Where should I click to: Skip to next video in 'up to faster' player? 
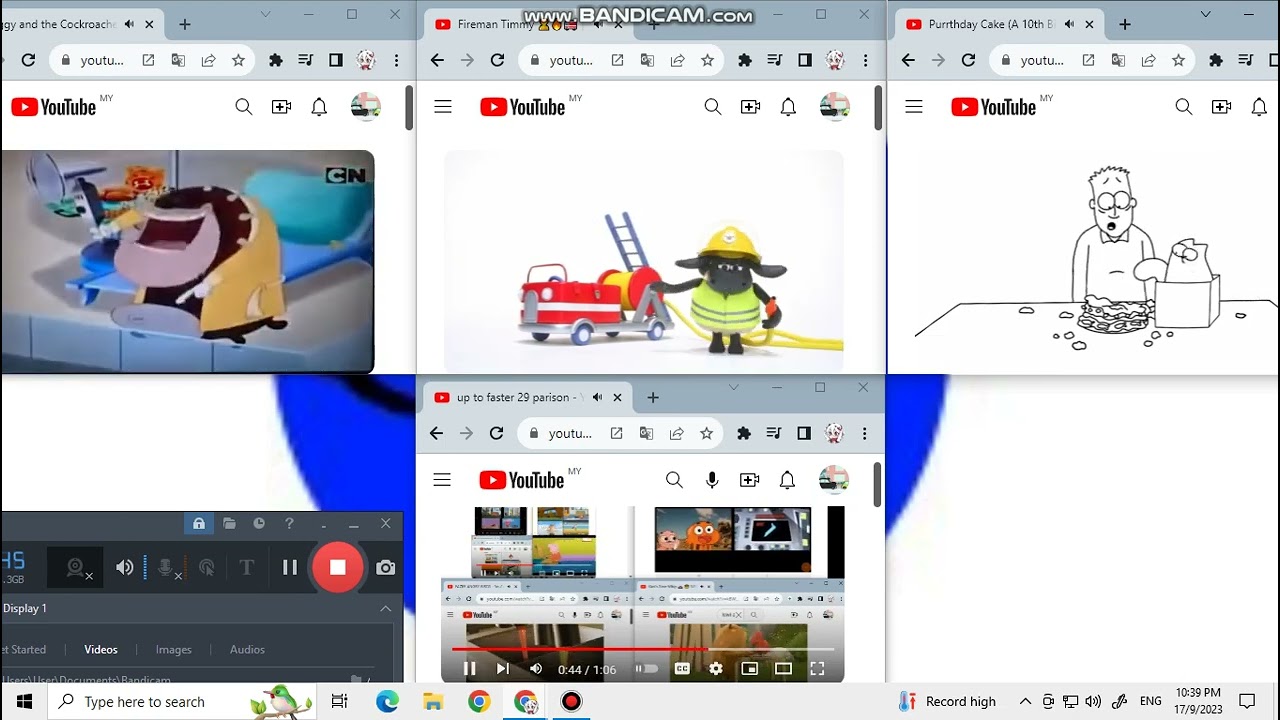[x=502, y=669]
